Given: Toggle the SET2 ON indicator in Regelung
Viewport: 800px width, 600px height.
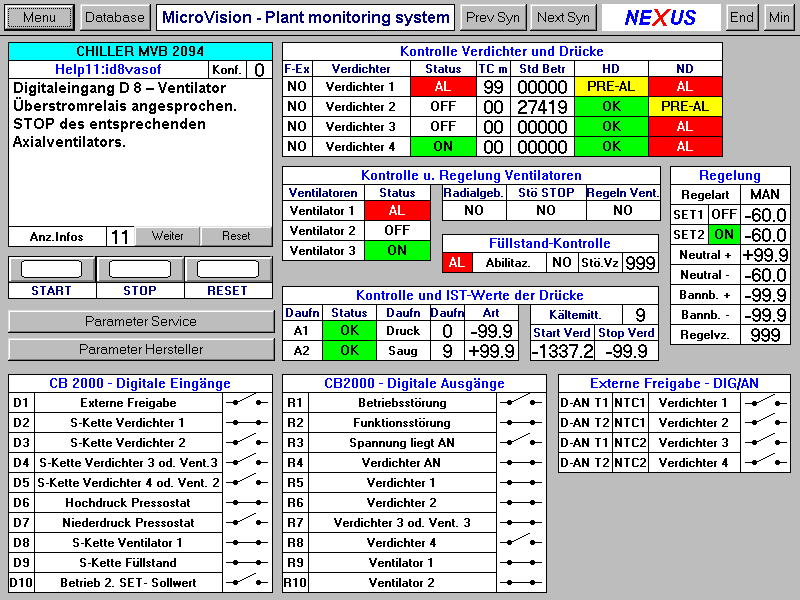Looking at the screenshot, I should pyautogui.click(x=724, y=235).
